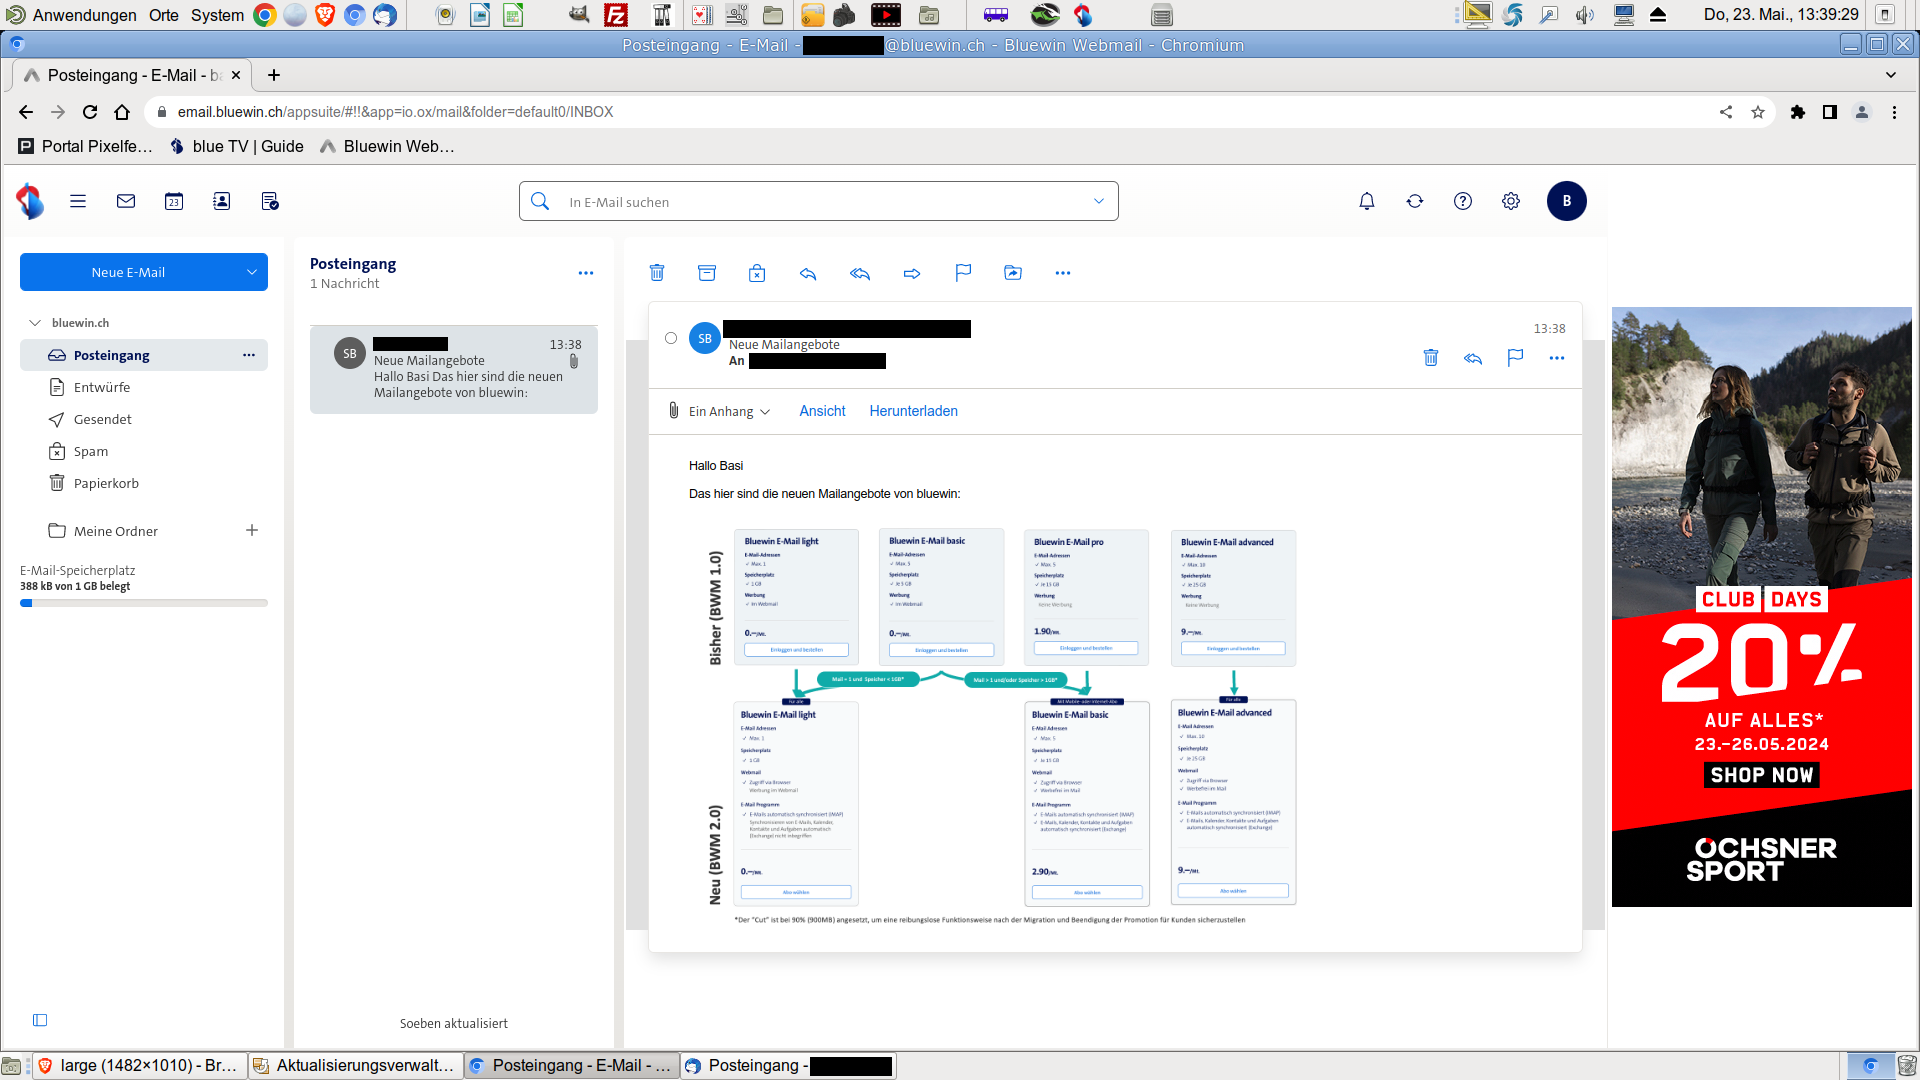Open the address book icon

pos(222,201)
